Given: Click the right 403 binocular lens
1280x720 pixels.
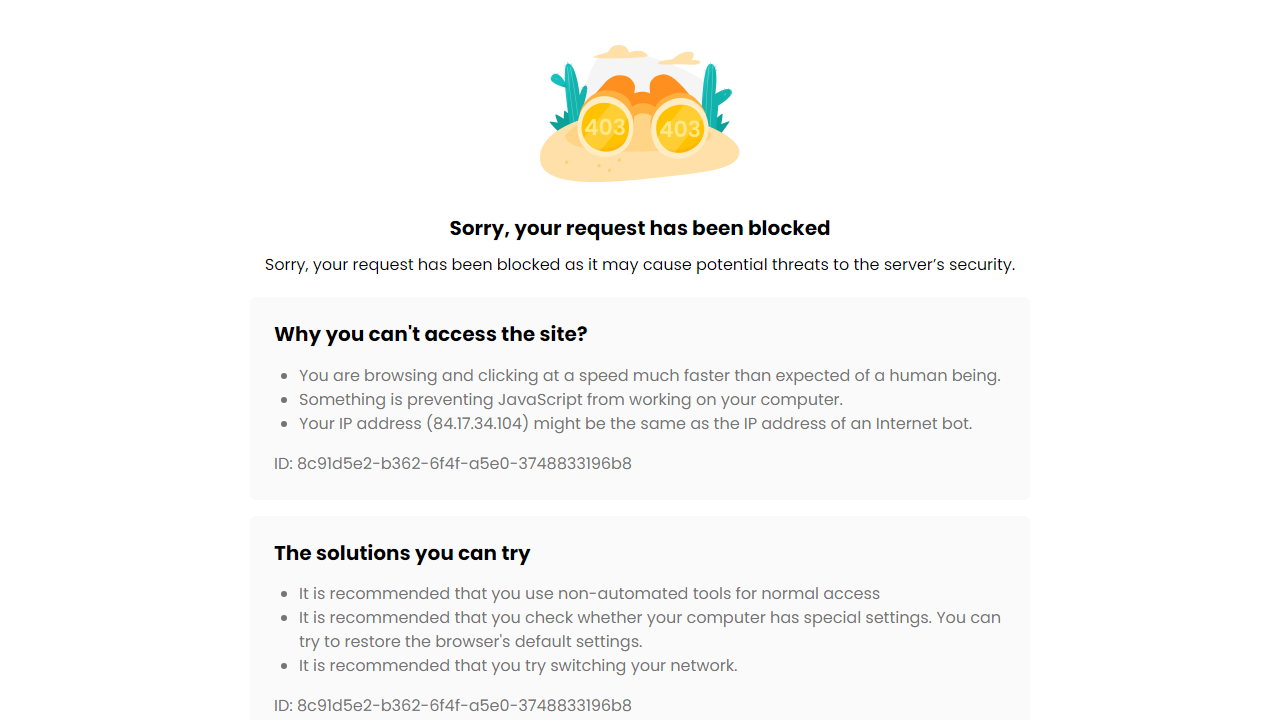Looking at the screenshot, I should pyautogui.click(x=680, y=129).
